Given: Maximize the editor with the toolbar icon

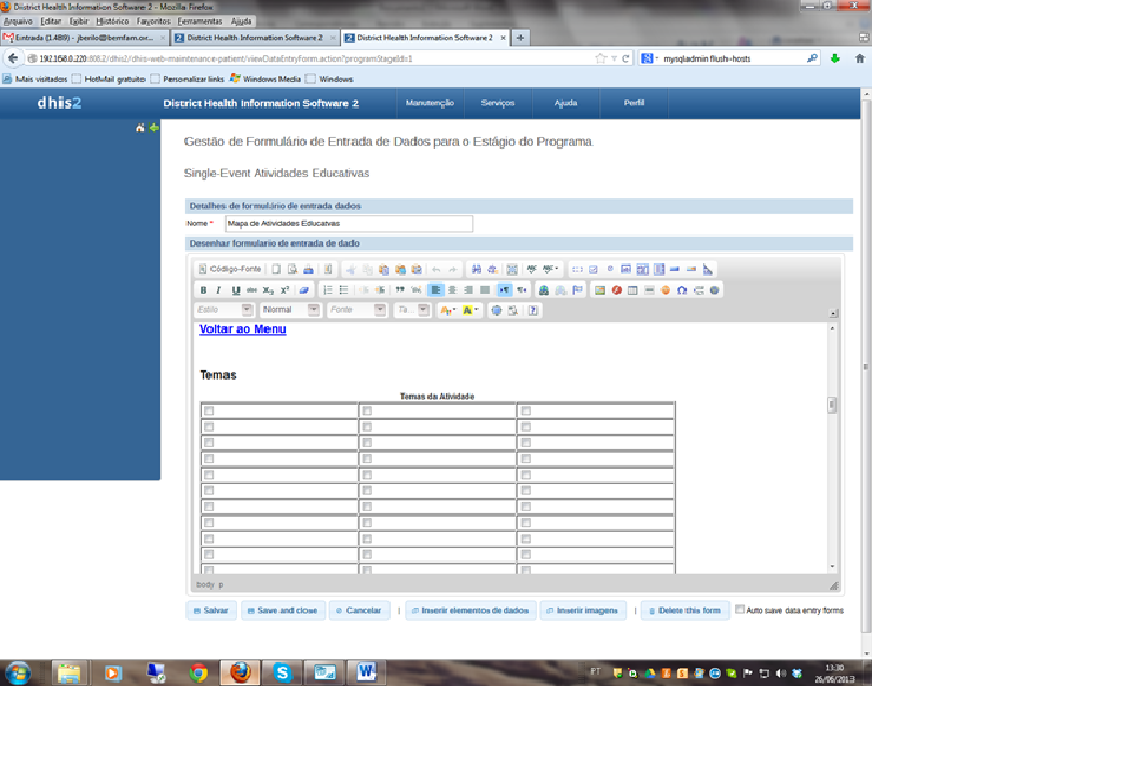Looking at the screenshot, I should pos(496,310).
